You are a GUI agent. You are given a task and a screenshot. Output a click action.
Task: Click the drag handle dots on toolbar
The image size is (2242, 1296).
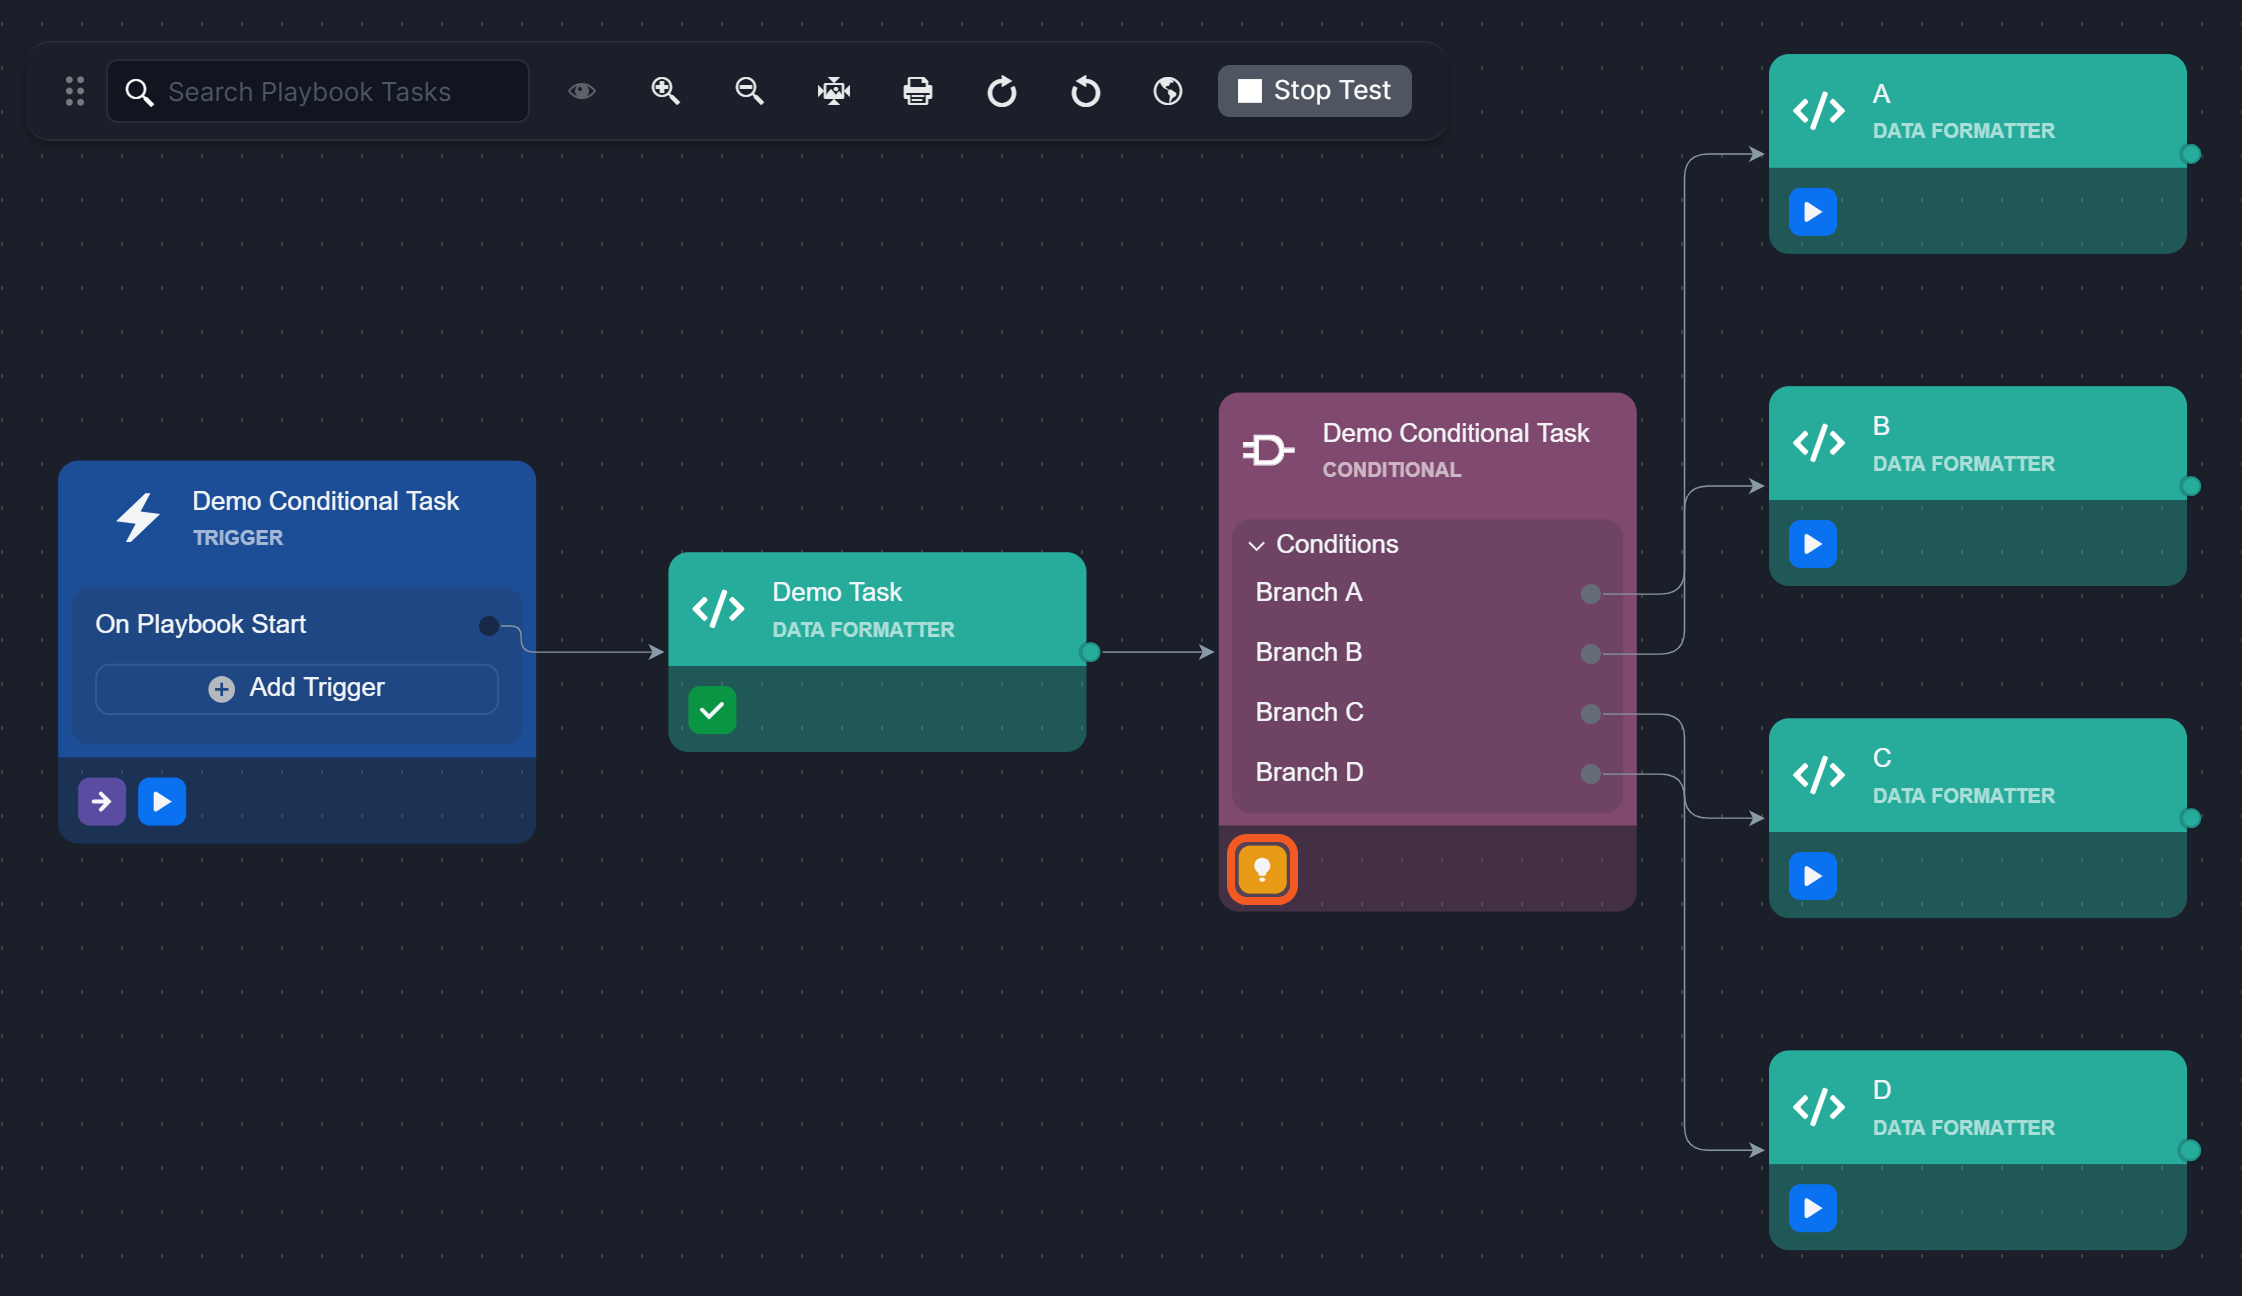[75, 91]
